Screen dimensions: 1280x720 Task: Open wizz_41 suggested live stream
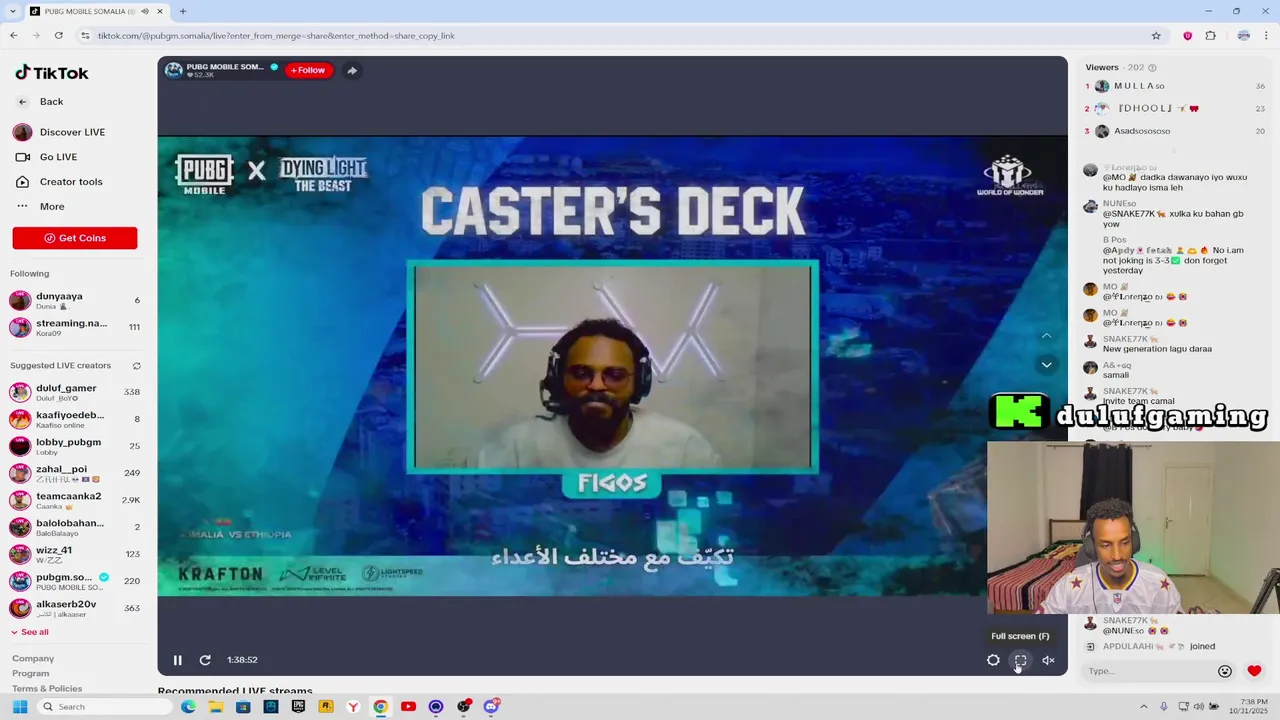(75, 554)
